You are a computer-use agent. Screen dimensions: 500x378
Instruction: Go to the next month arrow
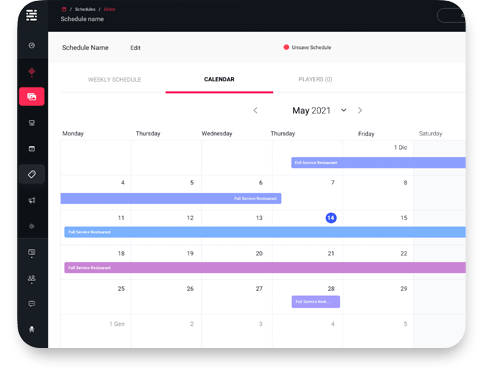point(360,110)
